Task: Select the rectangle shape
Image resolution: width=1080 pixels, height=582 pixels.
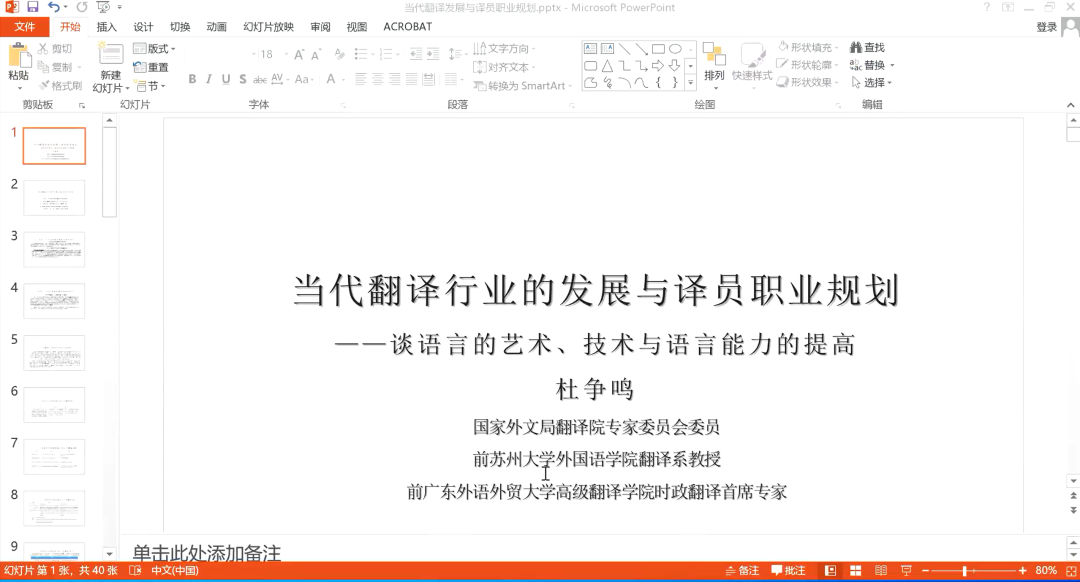Action: (658, 49)
